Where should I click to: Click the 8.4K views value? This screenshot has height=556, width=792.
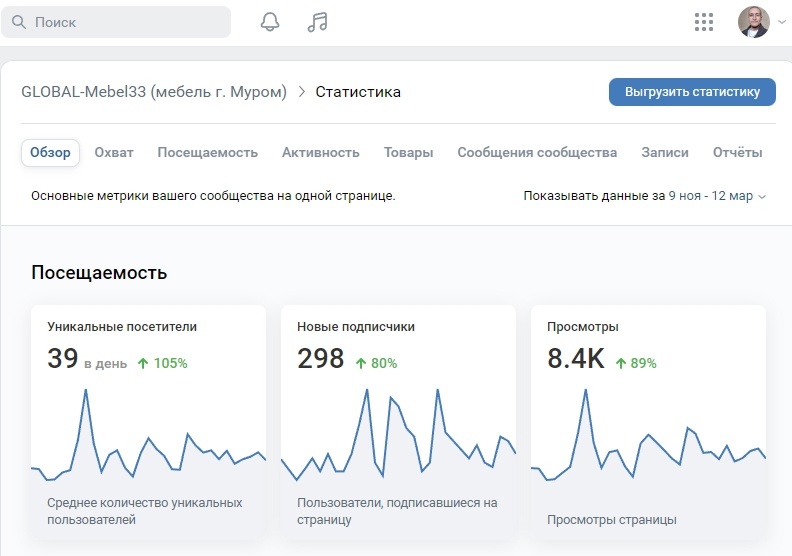coord(576,359)
